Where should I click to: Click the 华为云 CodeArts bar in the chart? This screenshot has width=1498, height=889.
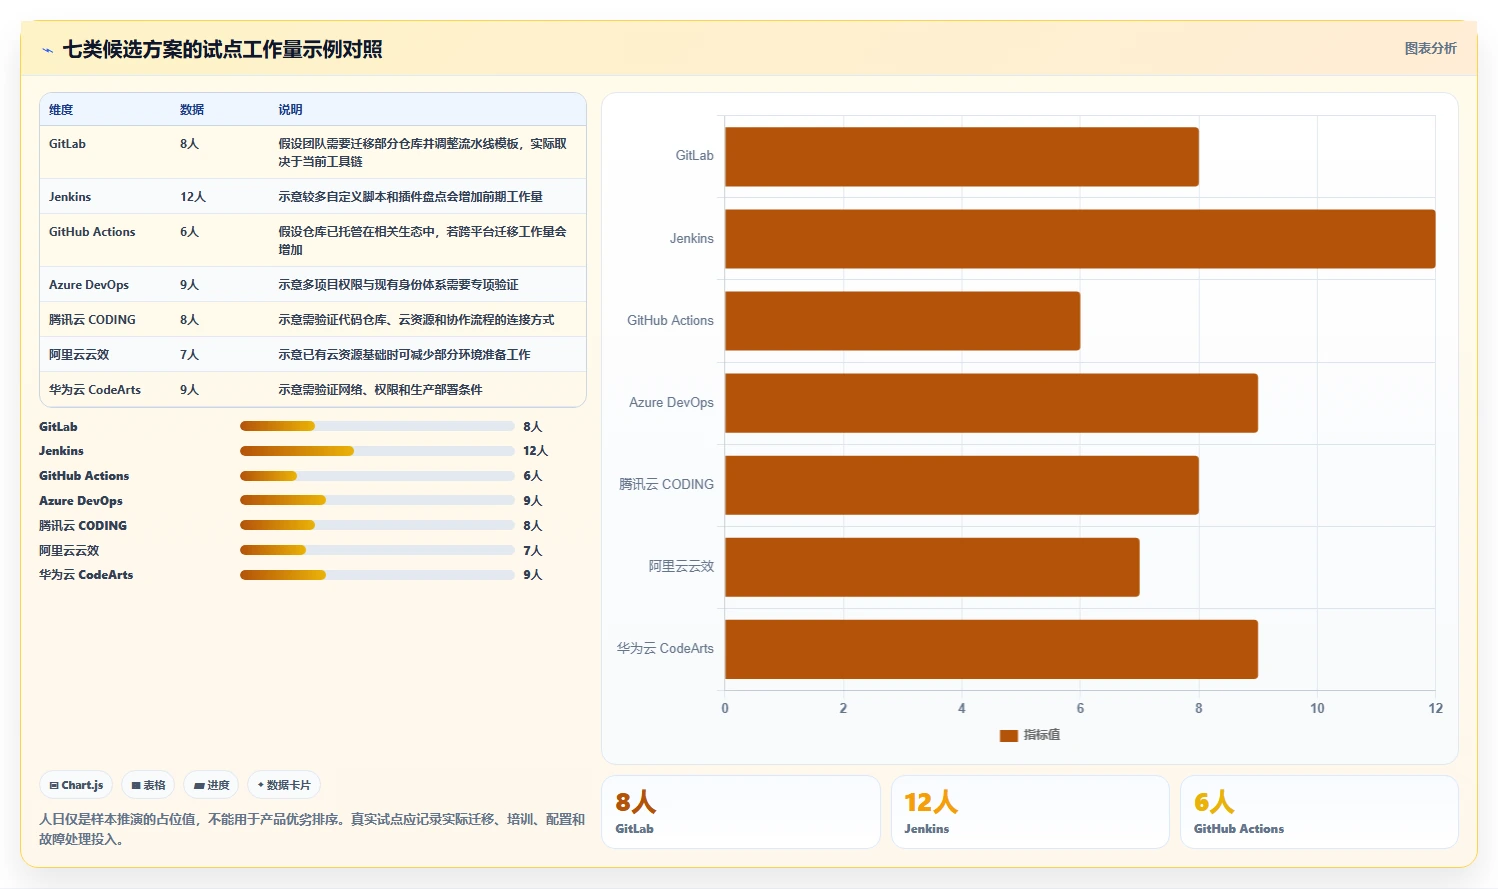click(x=991, y=649)
